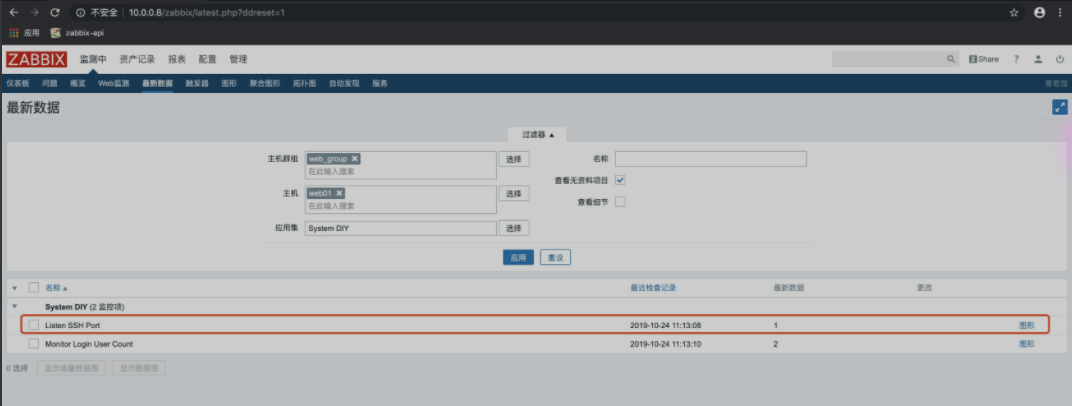Remove the web01 host tag with its X
Screen dimensions: 1072x406
(x=339, y=193)
